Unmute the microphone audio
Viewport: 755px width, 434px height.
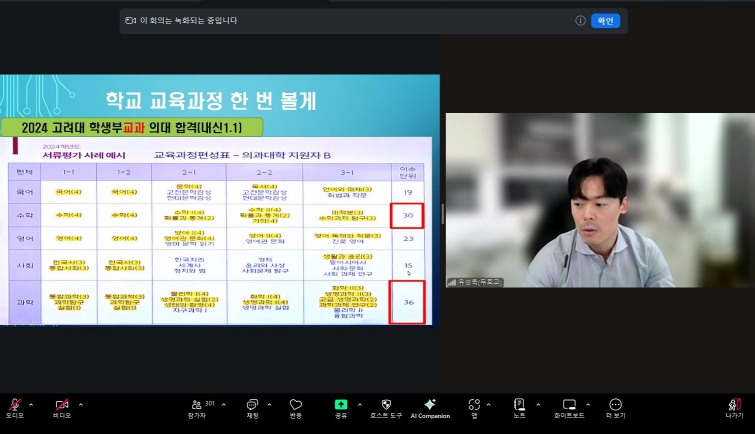click(14, 406)
